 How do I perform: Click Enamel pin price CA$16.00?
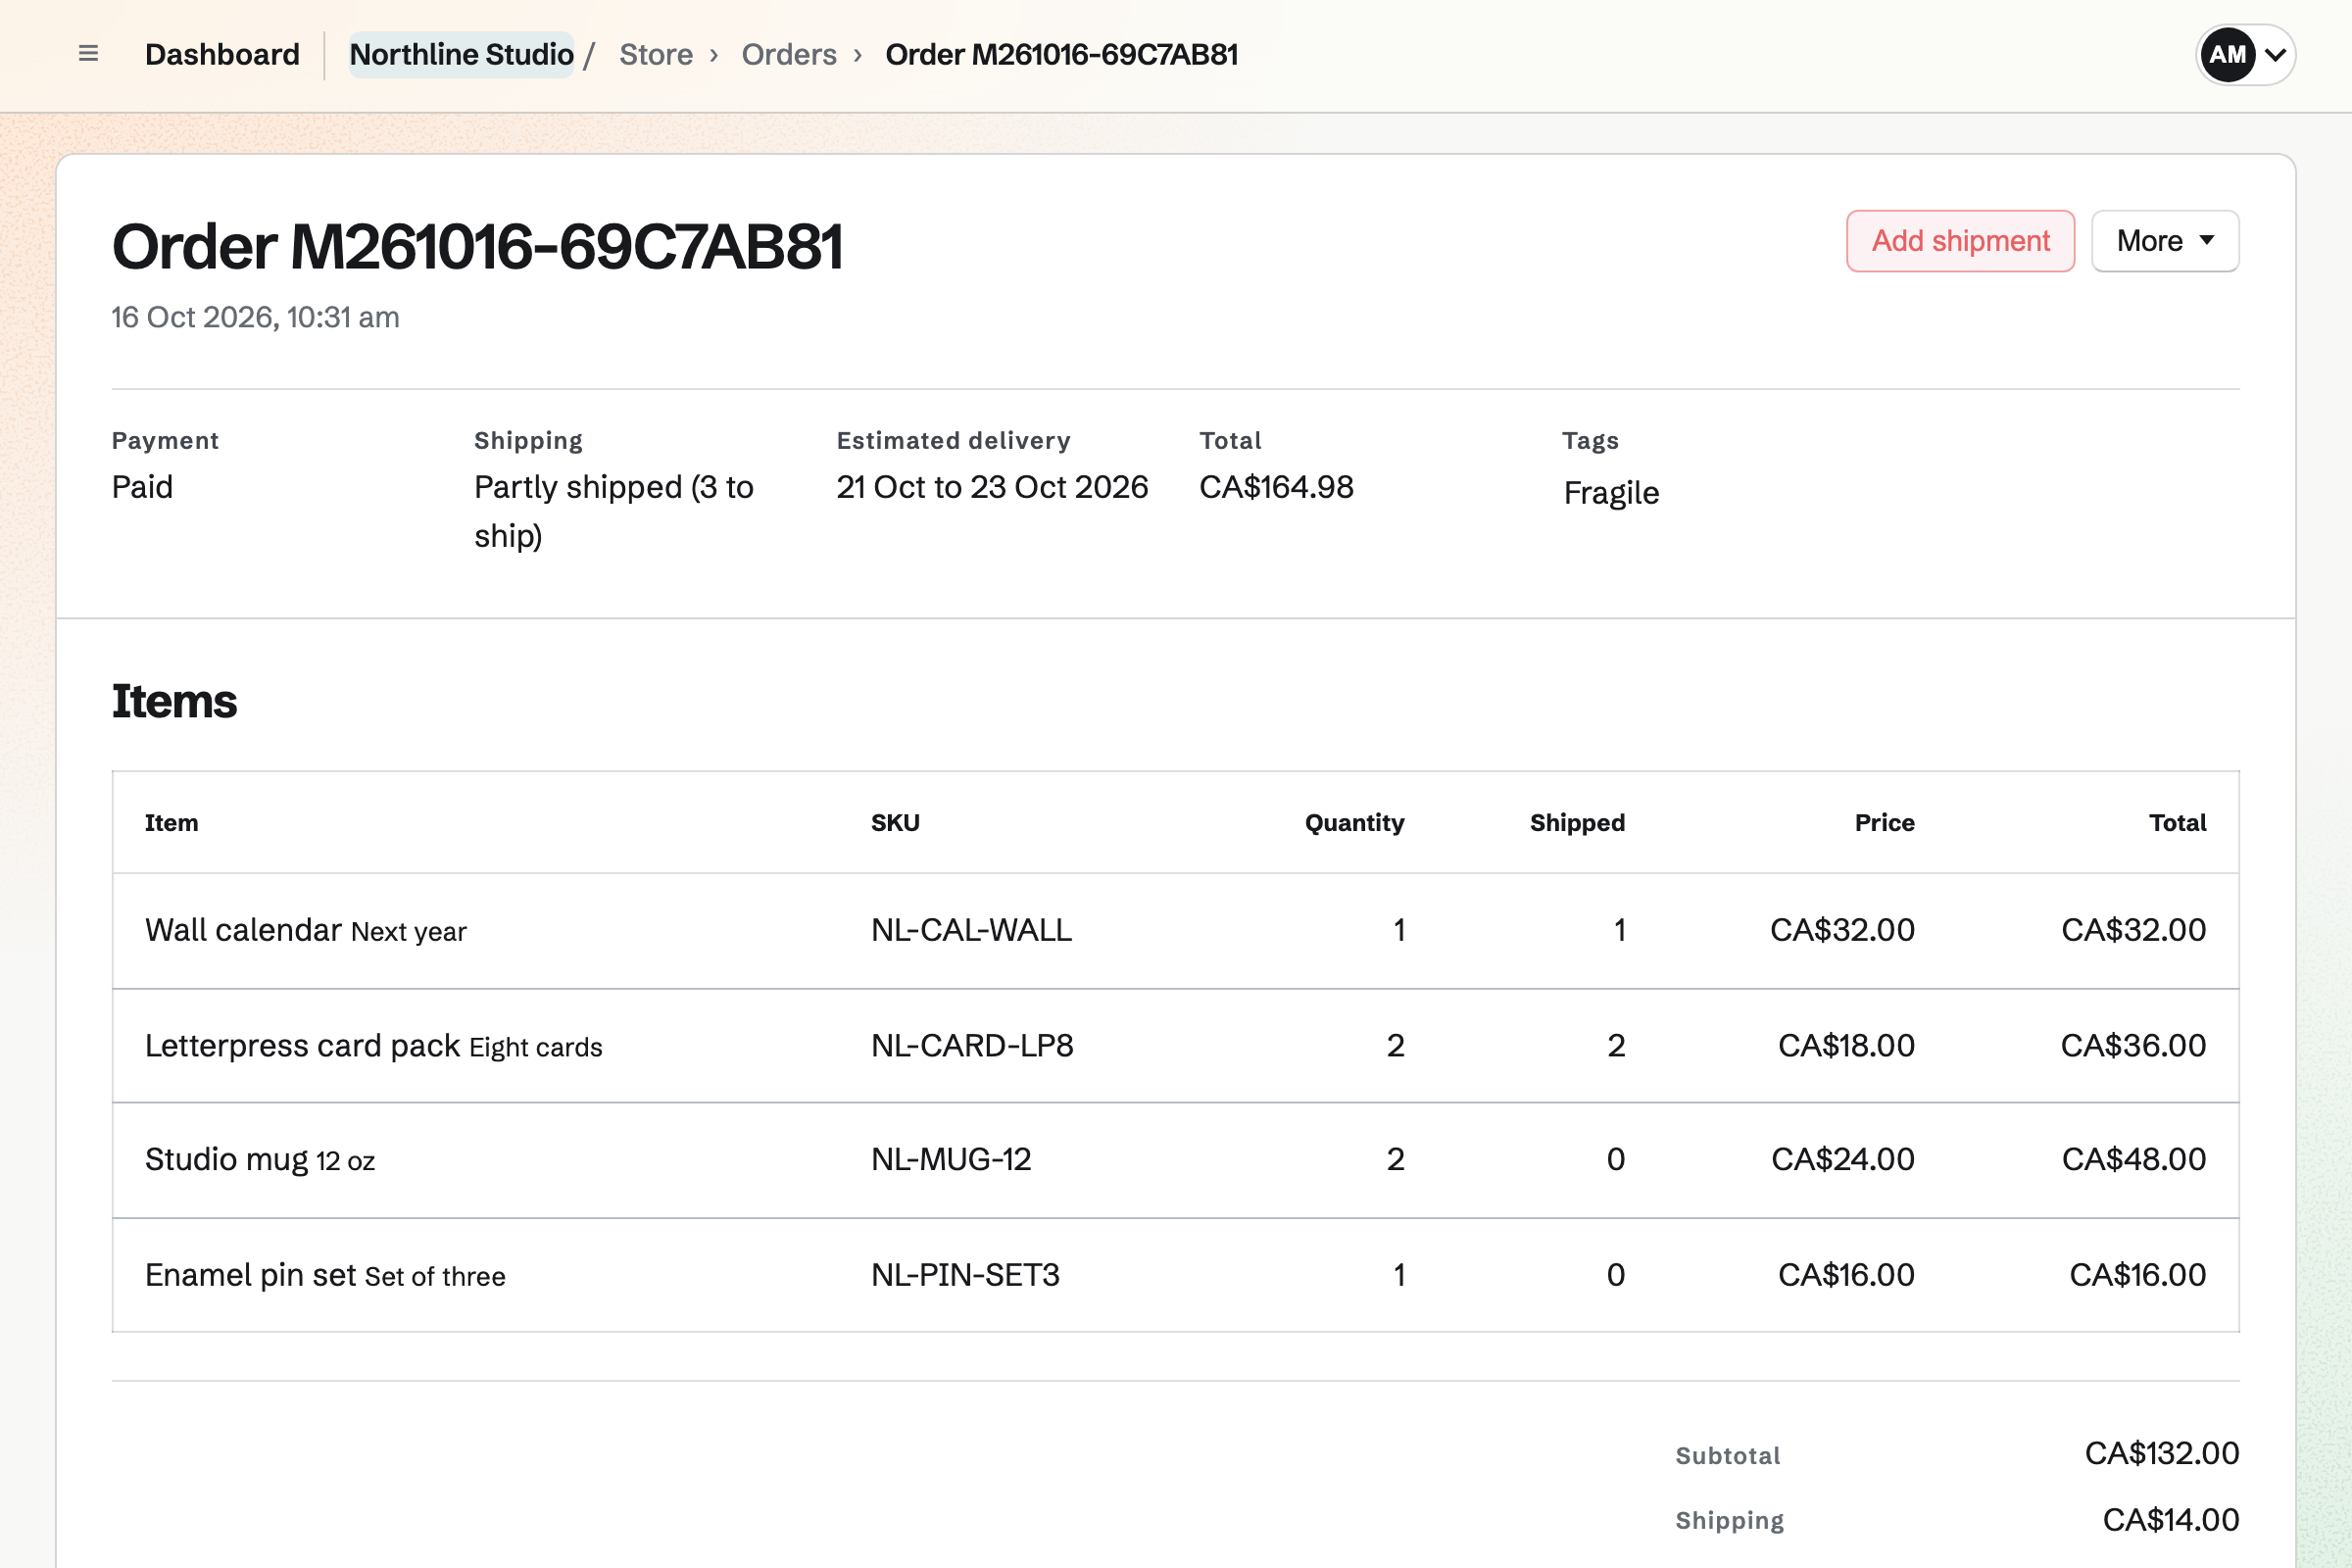(x=1846, y=1275)
